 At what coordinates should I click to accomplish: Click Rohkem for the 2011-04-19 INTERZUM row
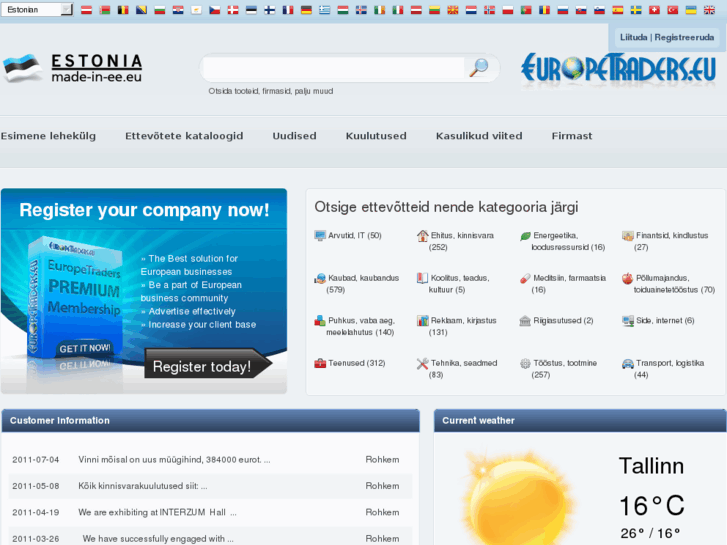[382, 513]
